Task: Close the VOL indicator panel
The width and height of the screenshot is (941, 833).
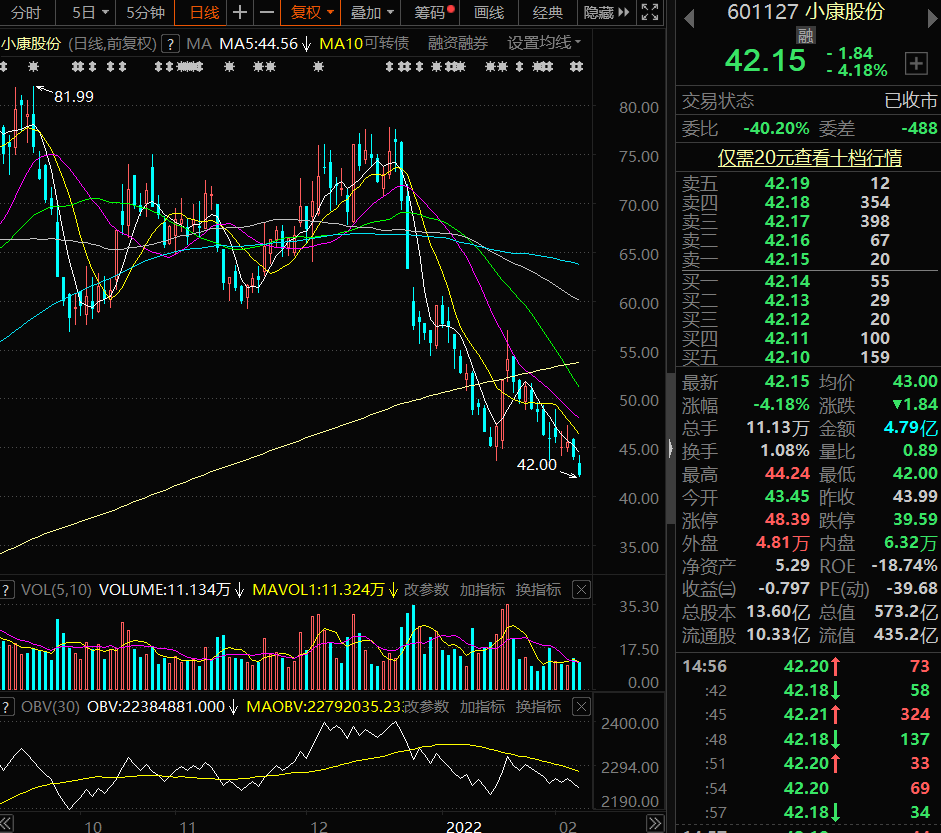Action: coord(581,590)
